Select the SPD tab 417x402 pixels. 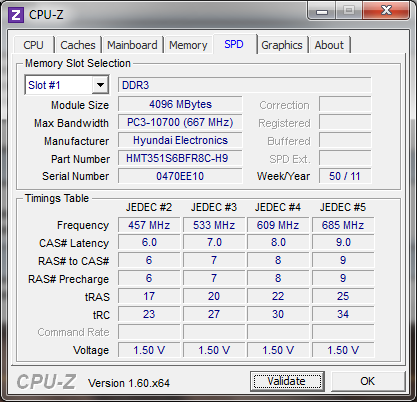pos(234,44)
